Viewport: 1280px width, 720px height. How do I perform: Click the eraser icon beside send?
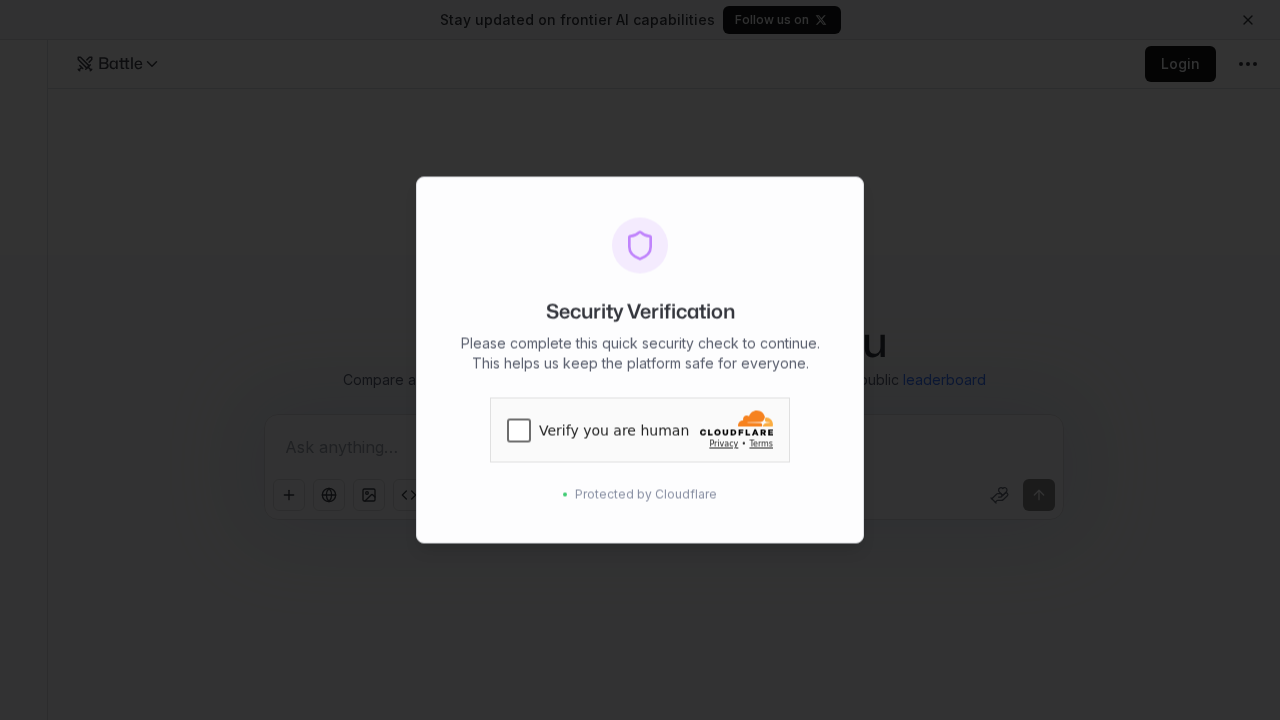coord(999,495)
